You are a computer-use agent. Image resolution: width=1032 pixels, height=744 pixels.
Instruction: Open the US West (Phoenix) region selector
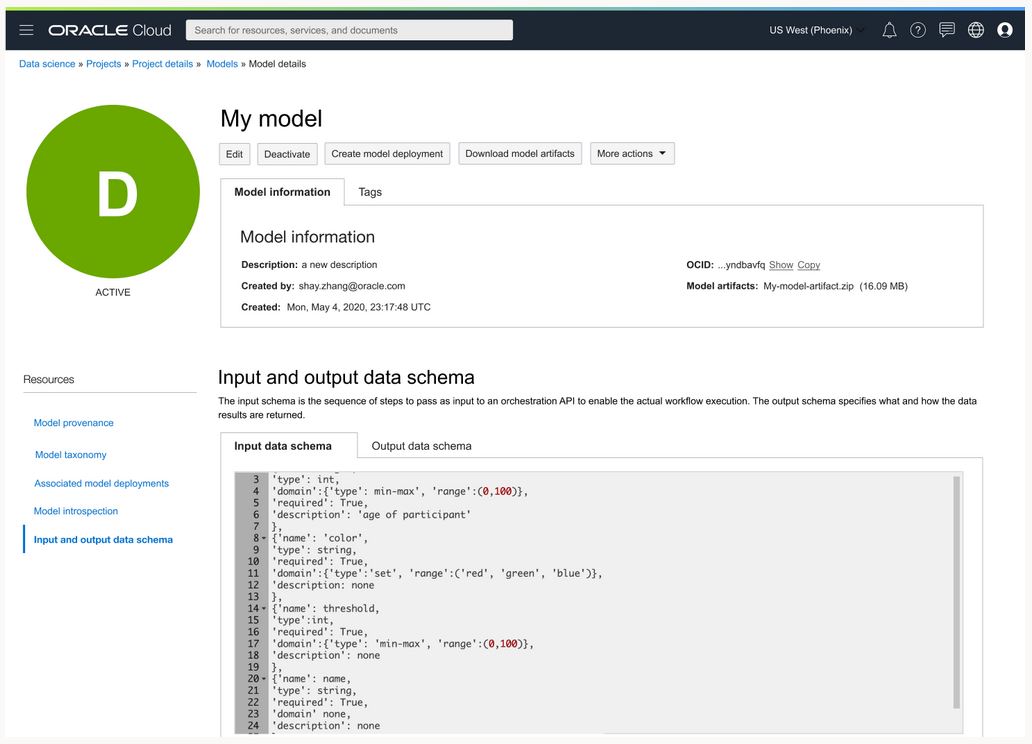[x=814, y=30]
